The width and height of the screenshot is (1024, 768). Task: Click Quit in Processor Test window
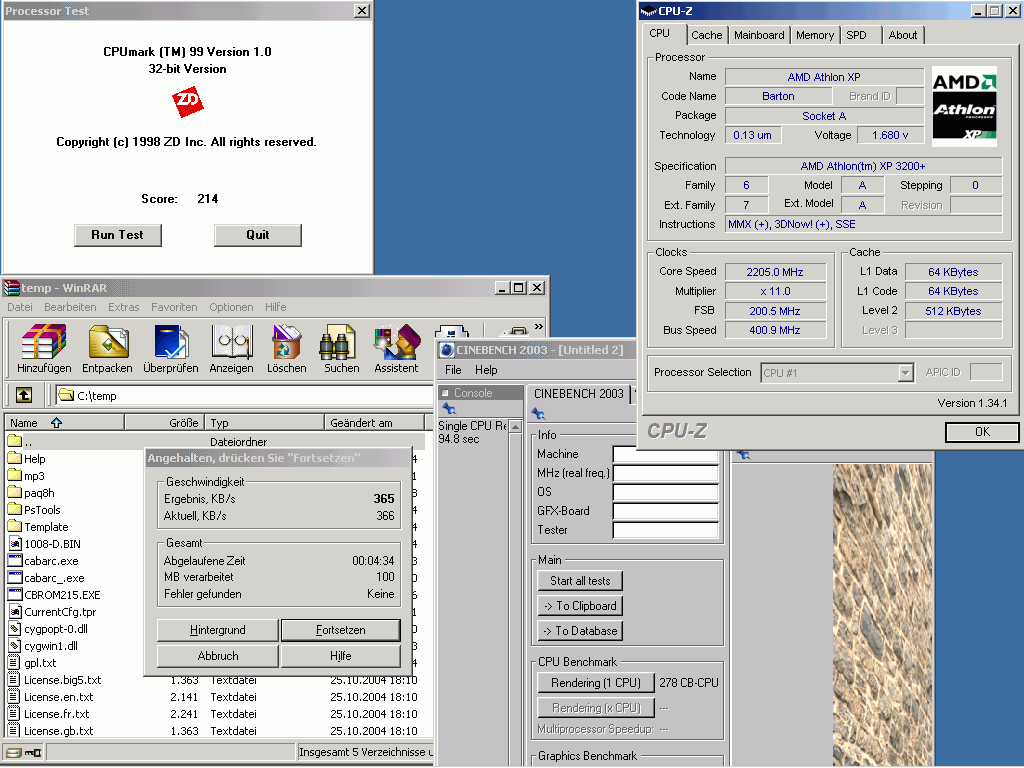point(258,235)
